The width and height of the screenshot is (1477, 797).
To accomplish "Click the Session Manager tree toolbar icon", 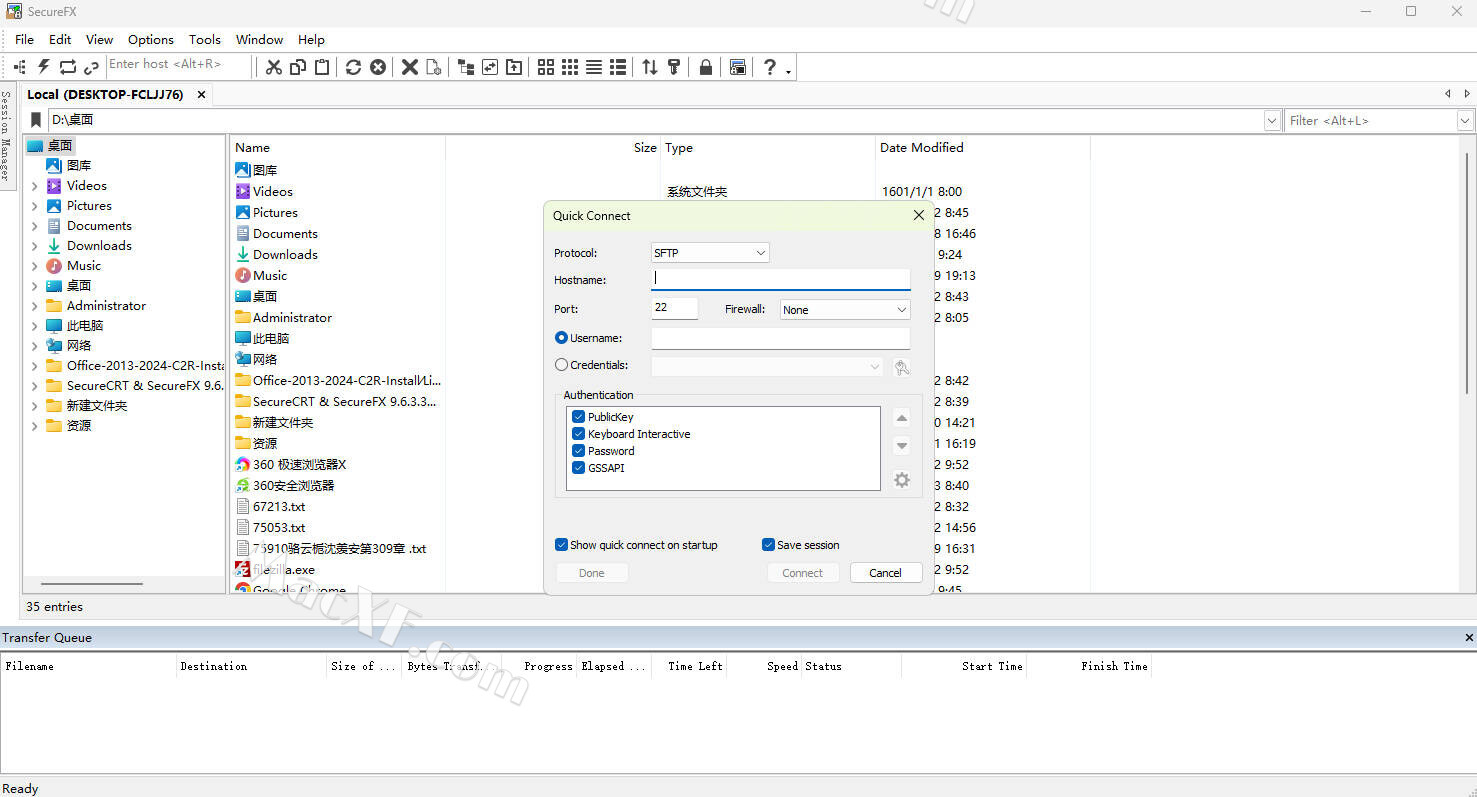I will tap(20, 67).
